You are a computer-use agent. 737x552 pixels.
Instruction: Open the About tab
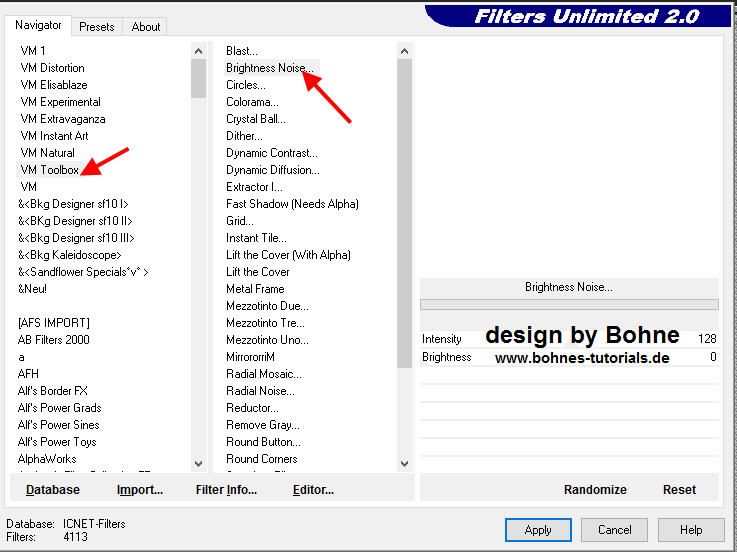tap(146, 27)
